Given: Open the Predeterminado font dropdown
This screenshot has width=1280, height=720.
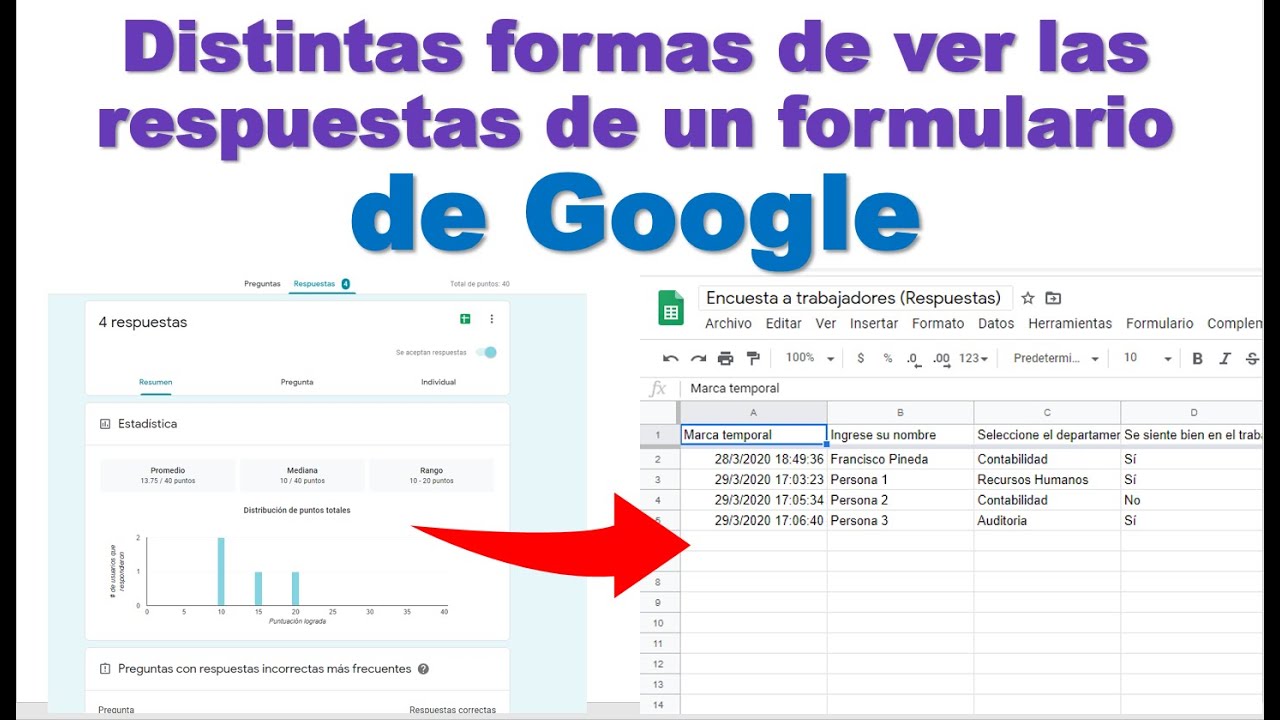Looking at the screenshot, I should [1056, 358].
